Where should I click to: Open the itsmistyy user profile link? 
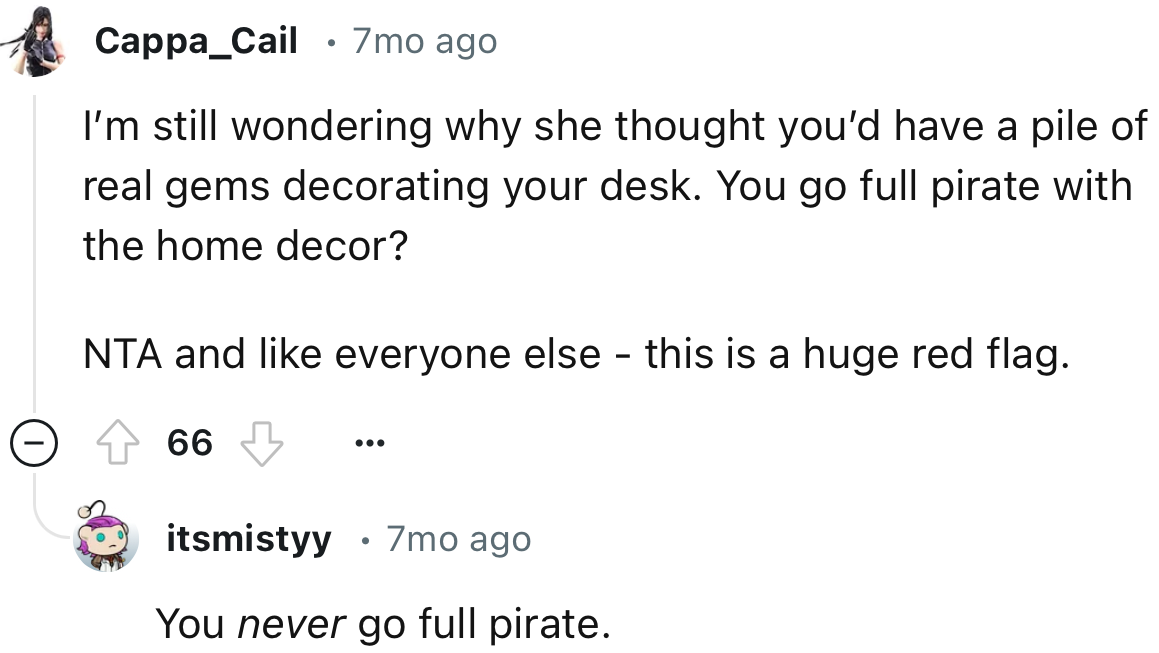coord(249,539)
